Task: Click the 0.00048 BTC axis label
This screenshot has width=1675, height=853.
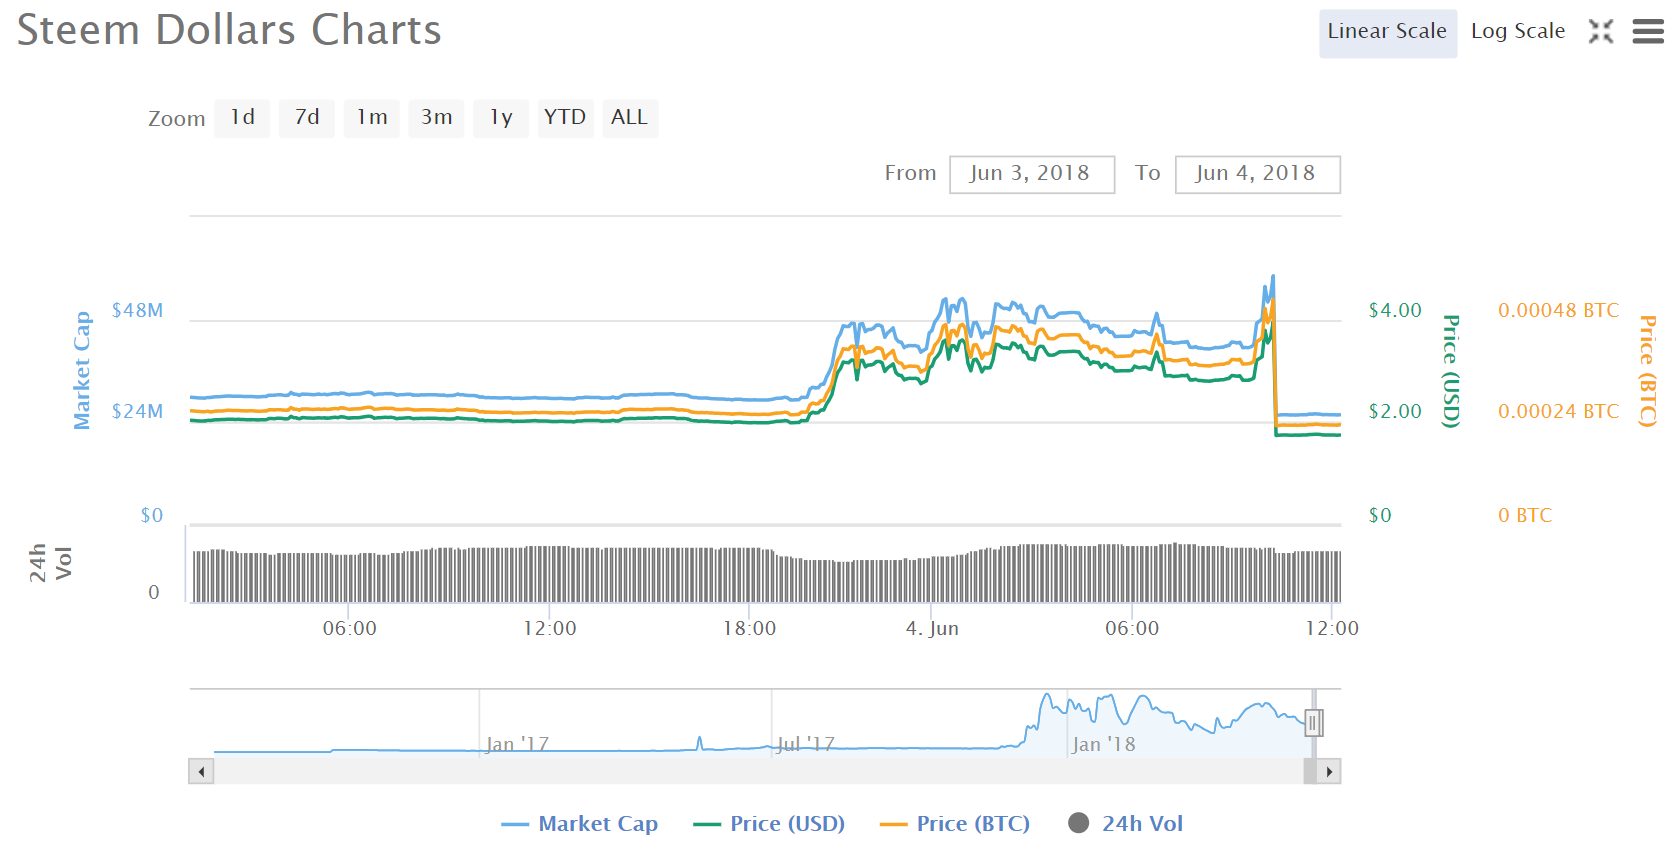Action: [1558, 311]
